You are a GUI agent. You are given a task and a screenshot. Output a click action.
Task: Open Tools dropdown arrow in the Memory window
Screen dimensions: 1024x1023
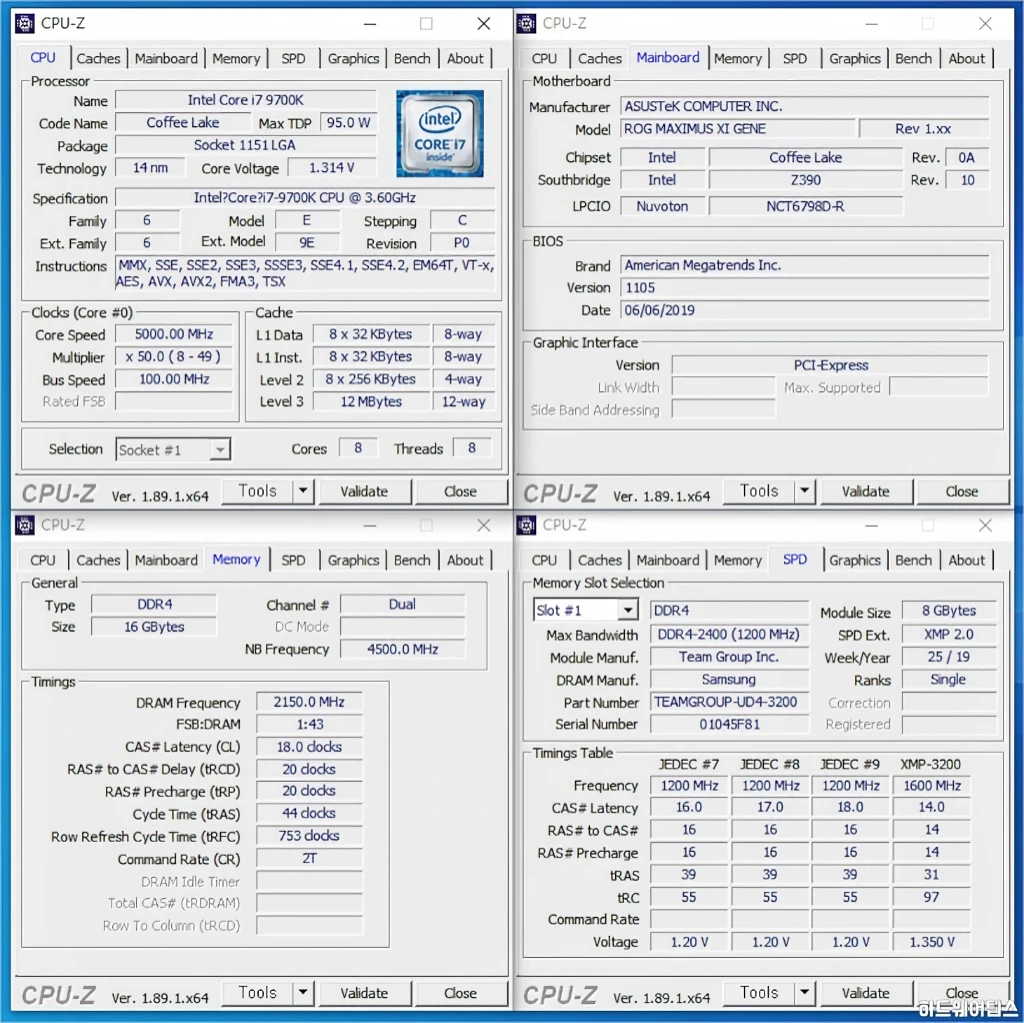(x=303, y=993)
